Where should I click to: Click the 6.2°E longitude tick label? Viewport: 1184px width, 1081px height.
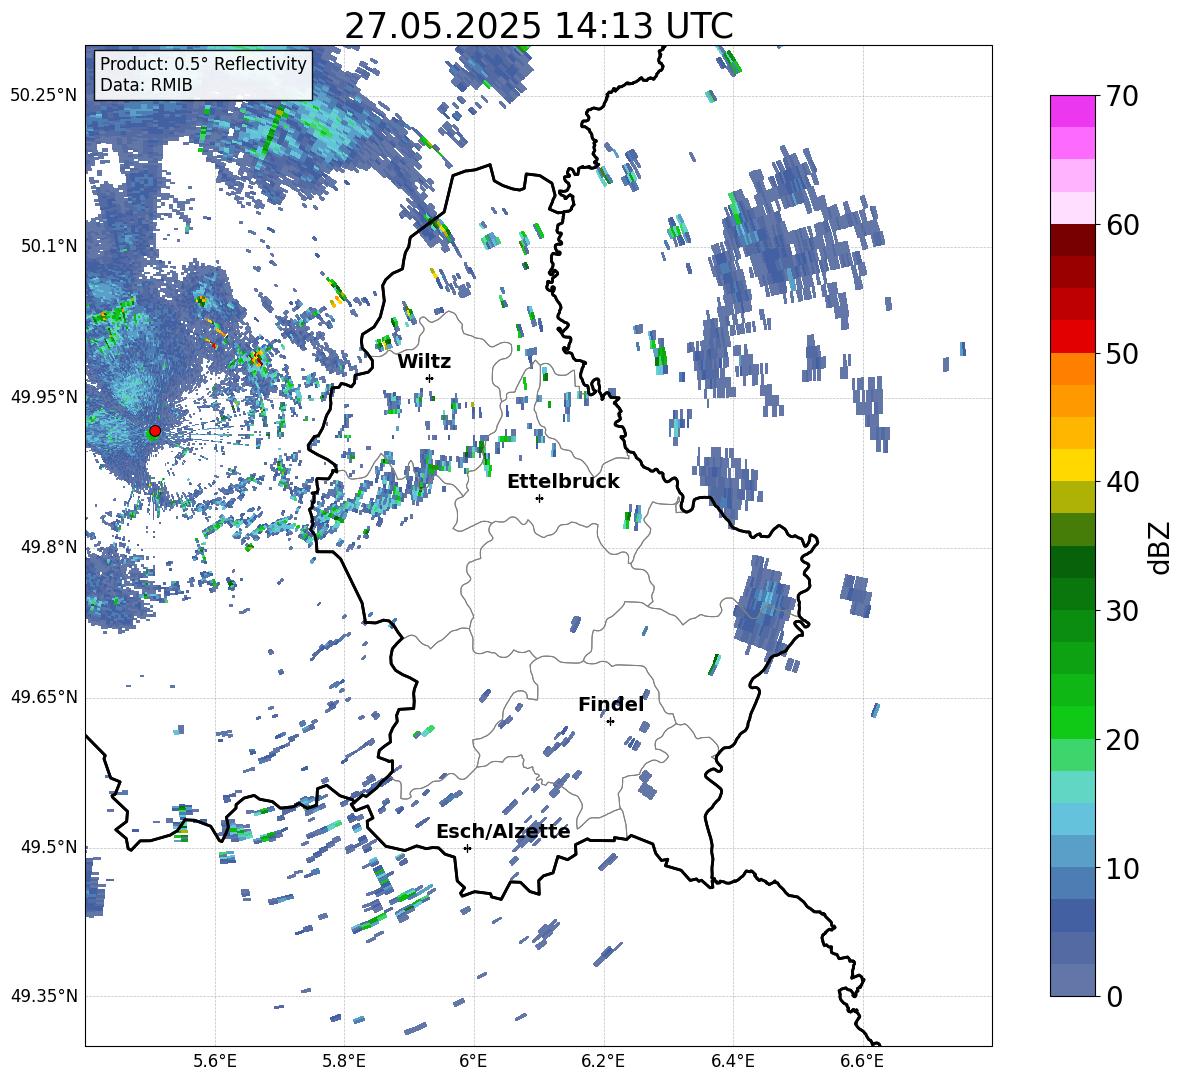coord(603,1061)
